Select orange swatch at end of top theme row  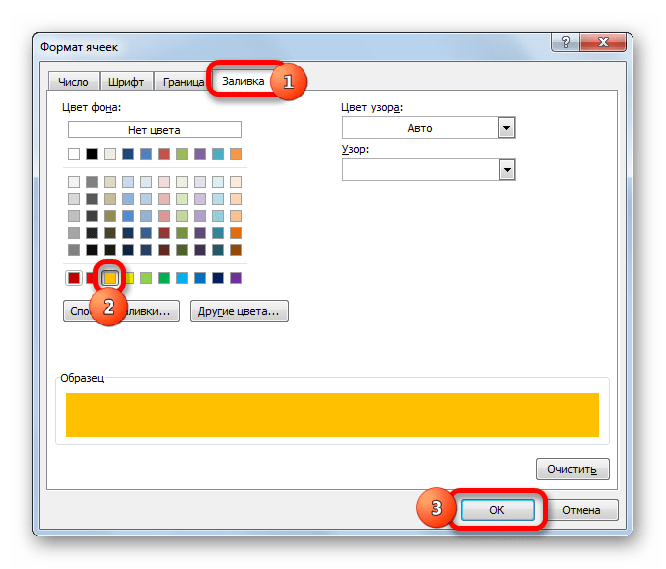(x=236, y=154)
